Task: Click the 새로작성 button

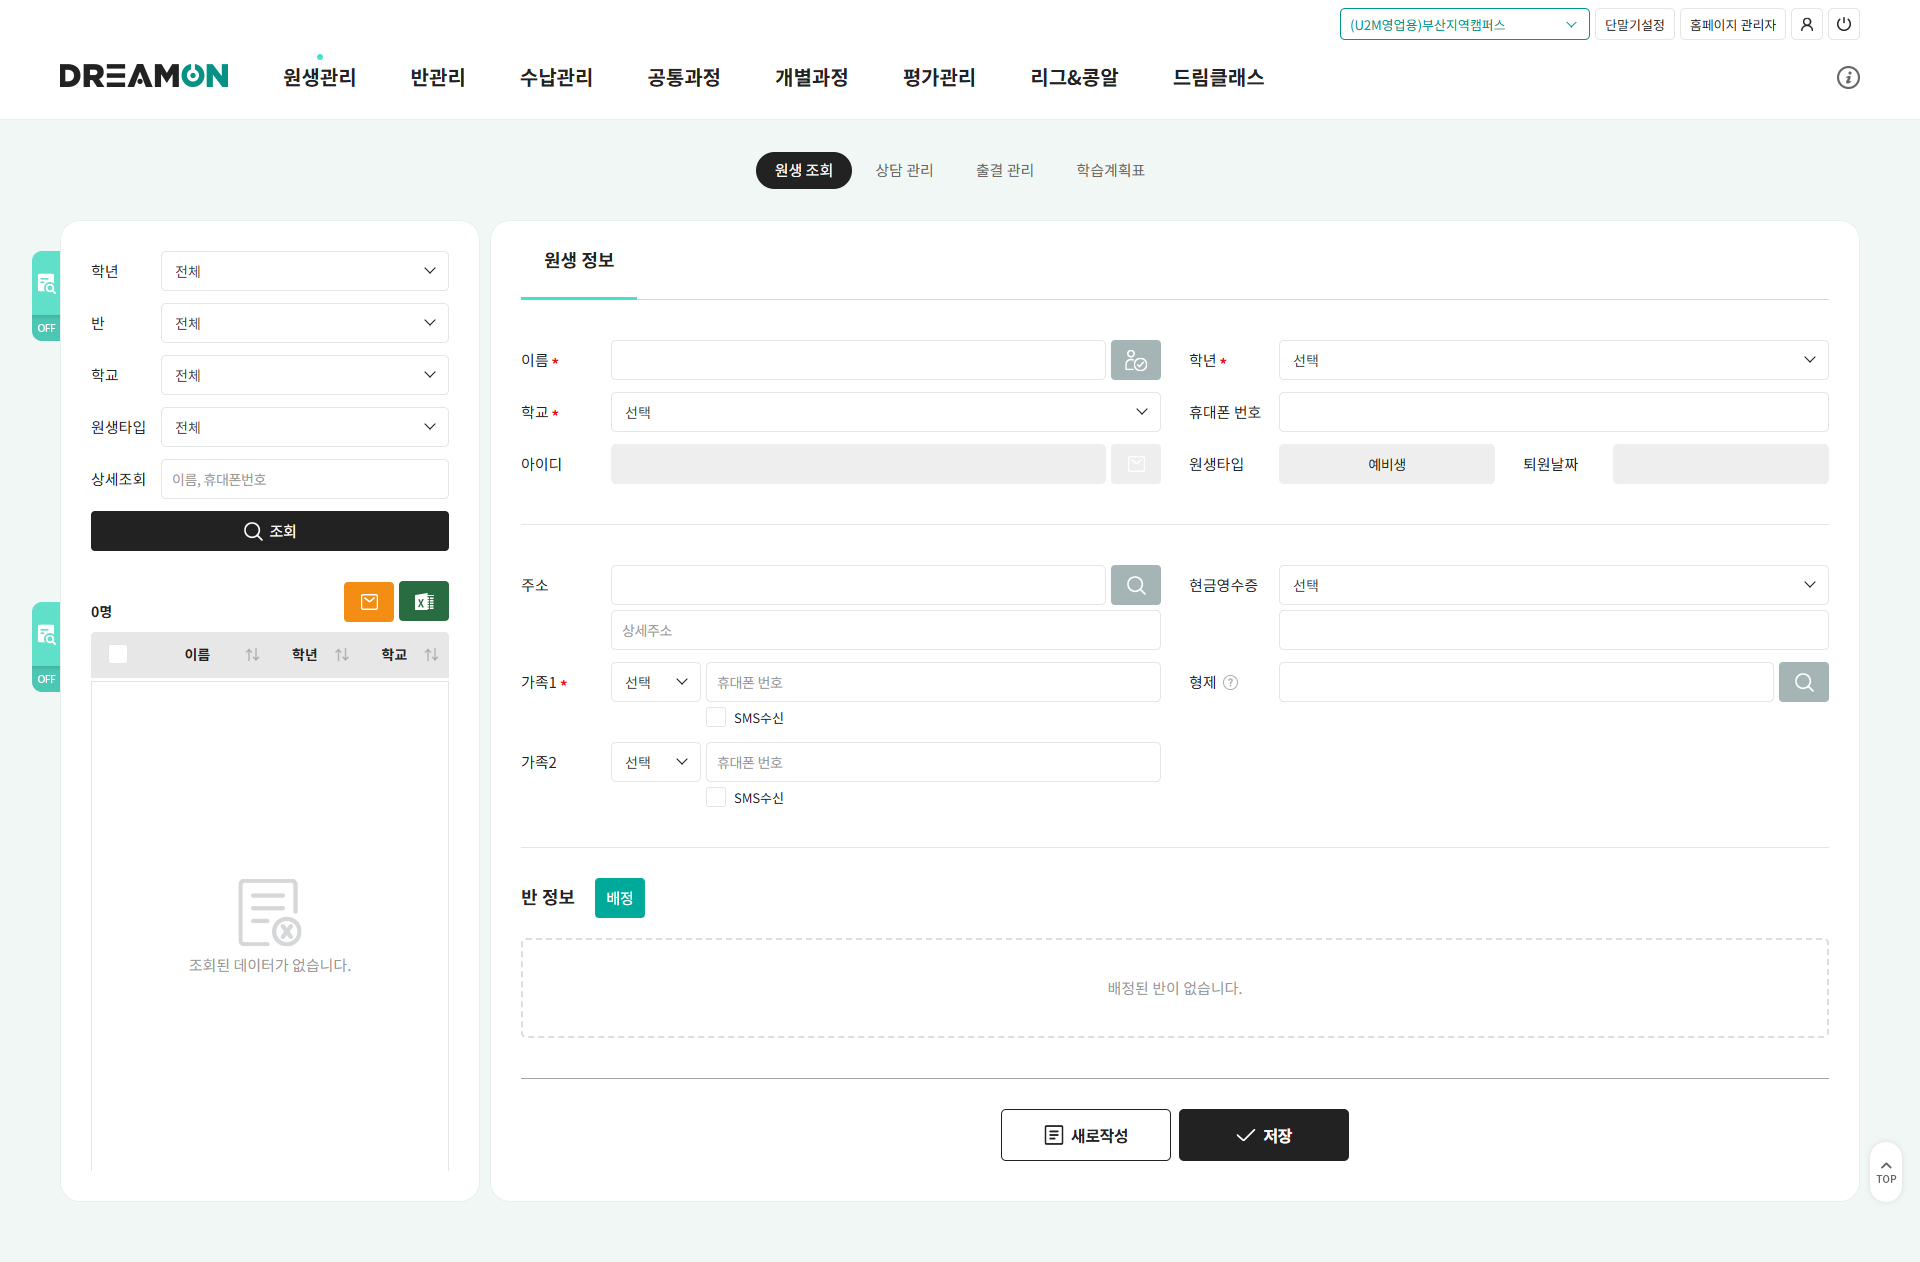Action: (x=1086, y=1135)
